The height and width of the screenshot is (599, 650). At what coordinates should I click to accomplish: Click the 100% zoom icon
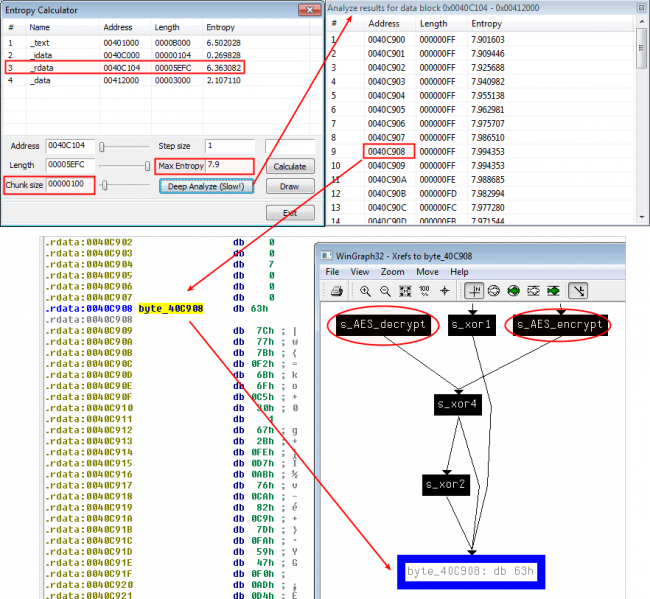[423, 290]
